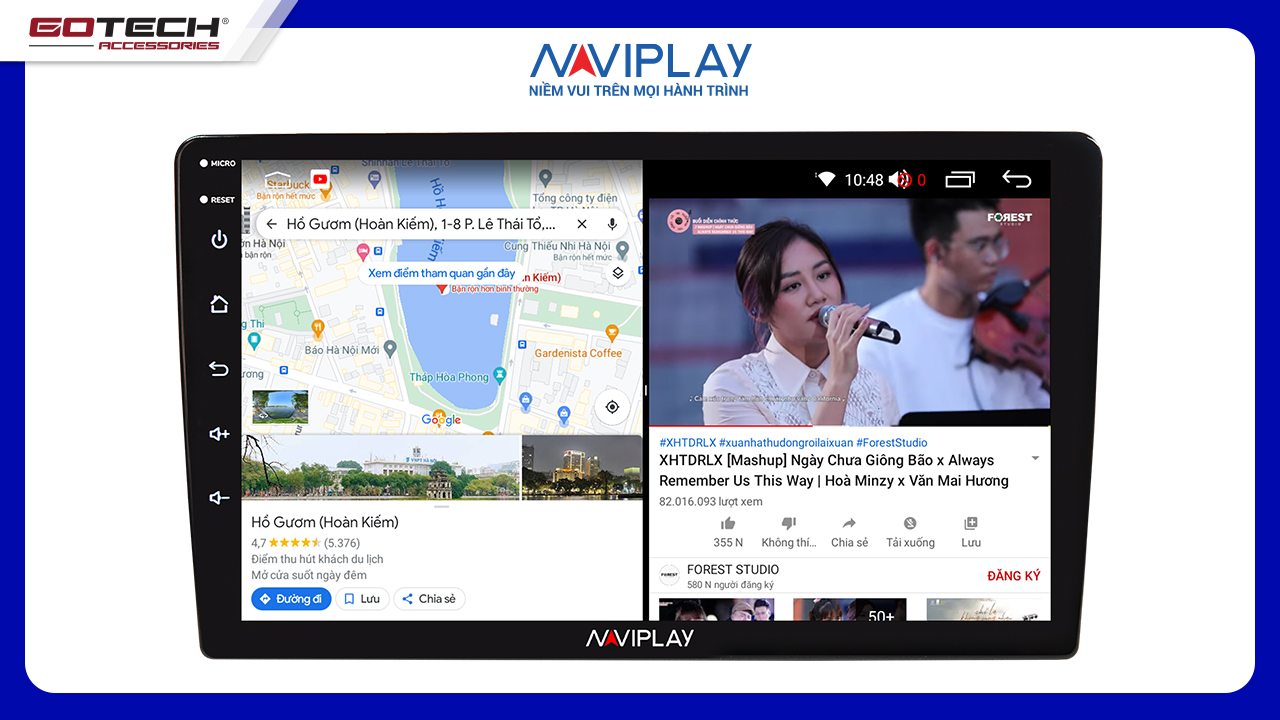Viewport: 1280px width, 720px height.
Task: Tap the home icon on left panel
Action: (x=219, y=304)
